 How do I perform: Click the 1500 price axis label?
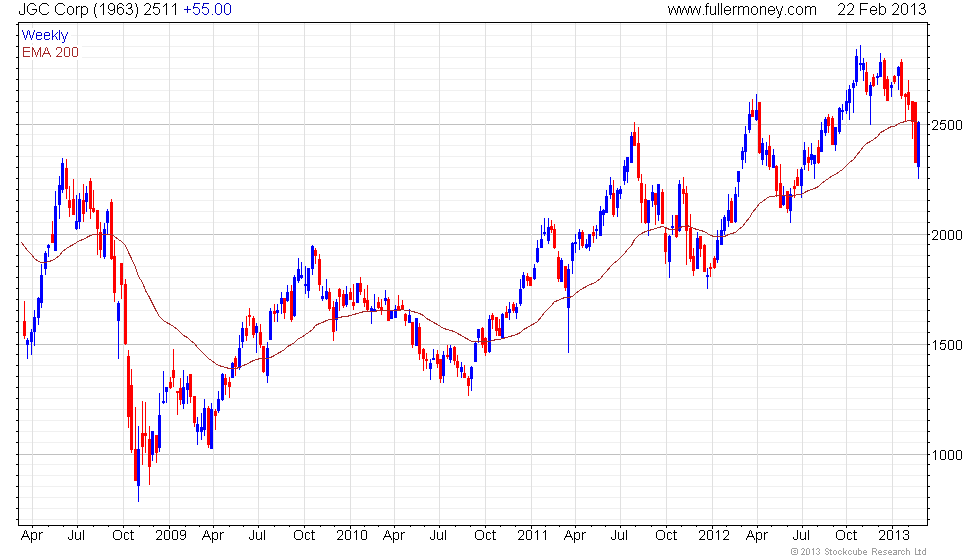coord(947,345)
